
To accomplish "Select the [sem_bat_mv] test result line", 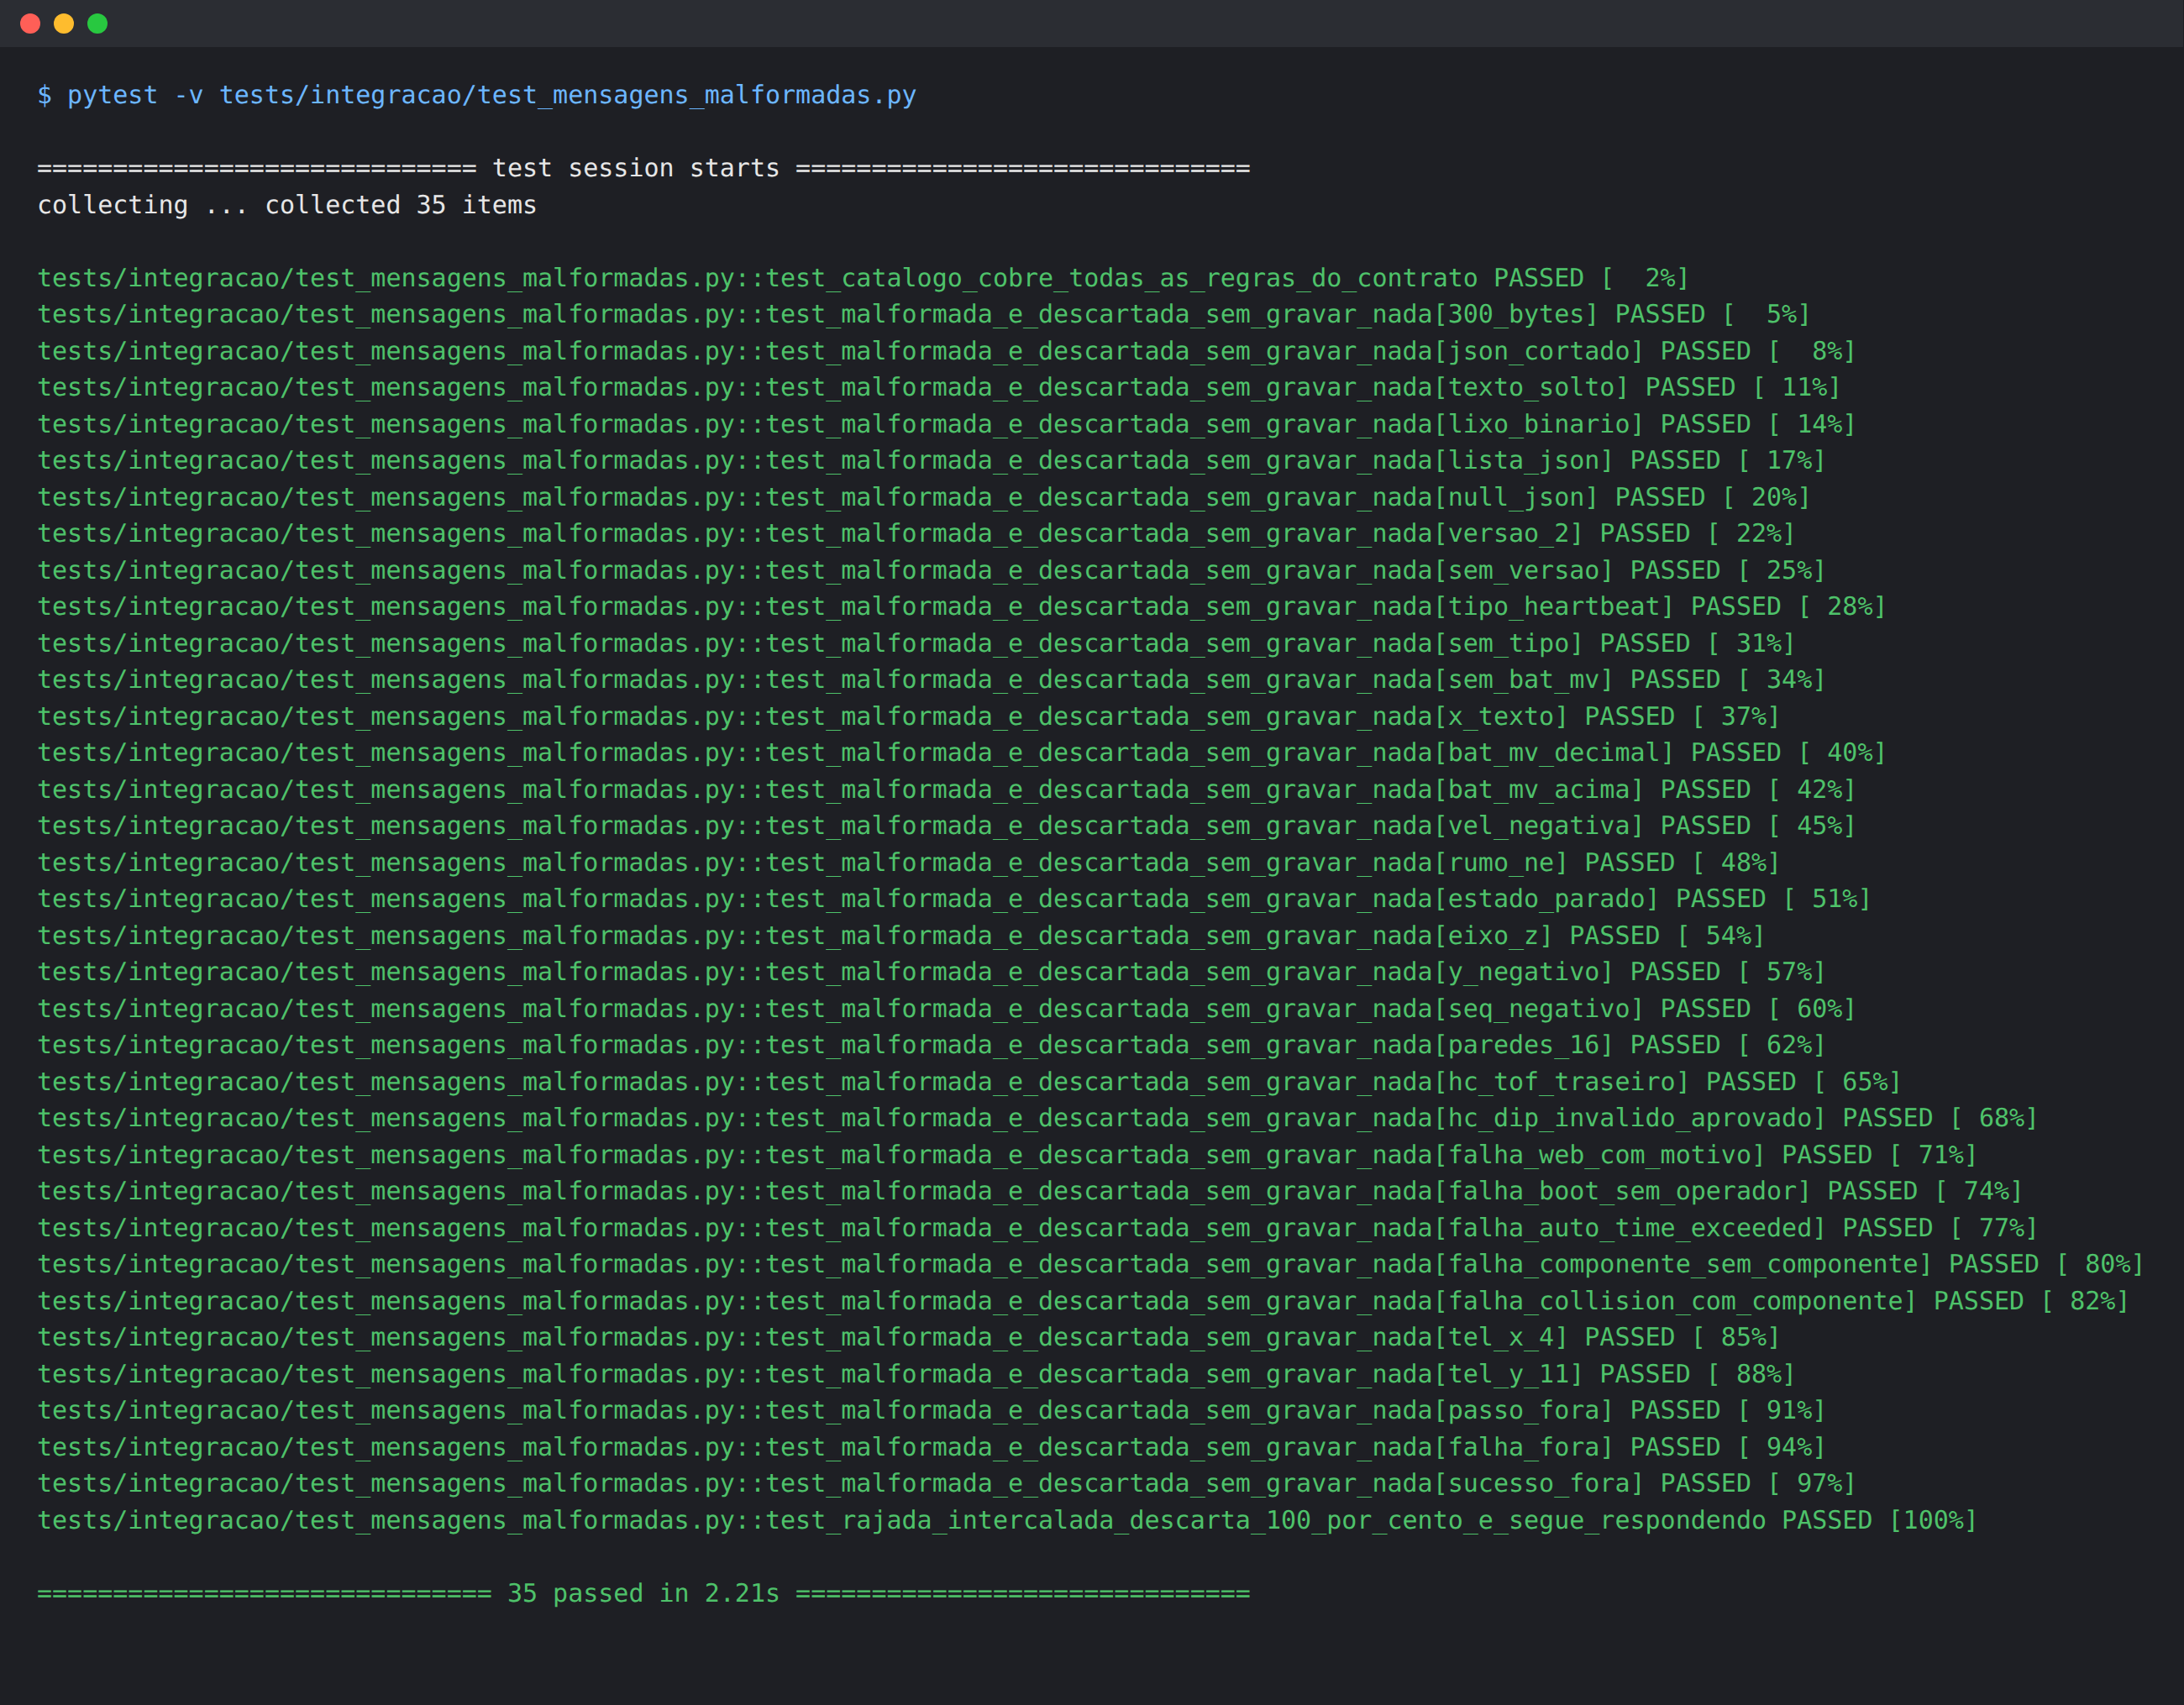I will click(932, 679).
